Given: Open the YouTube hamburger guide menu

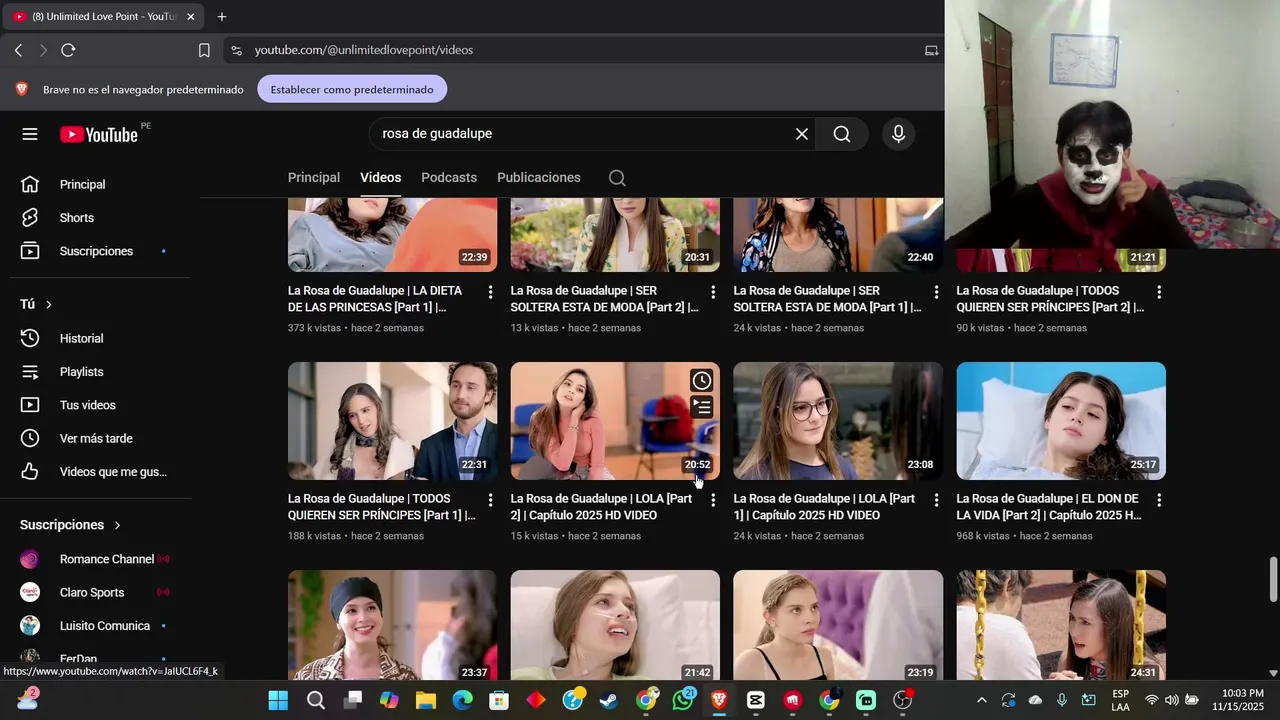Looking at the screenshot, I should coord(30,134).
